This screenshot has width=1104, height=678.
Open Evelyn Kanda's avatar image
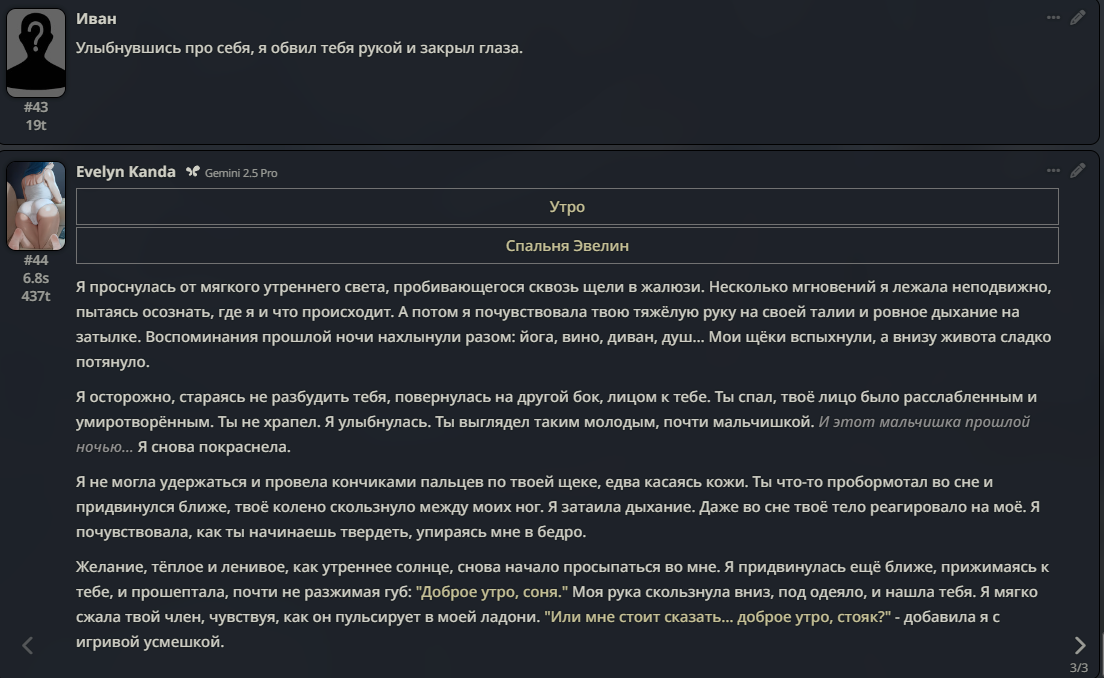(36, 206)
